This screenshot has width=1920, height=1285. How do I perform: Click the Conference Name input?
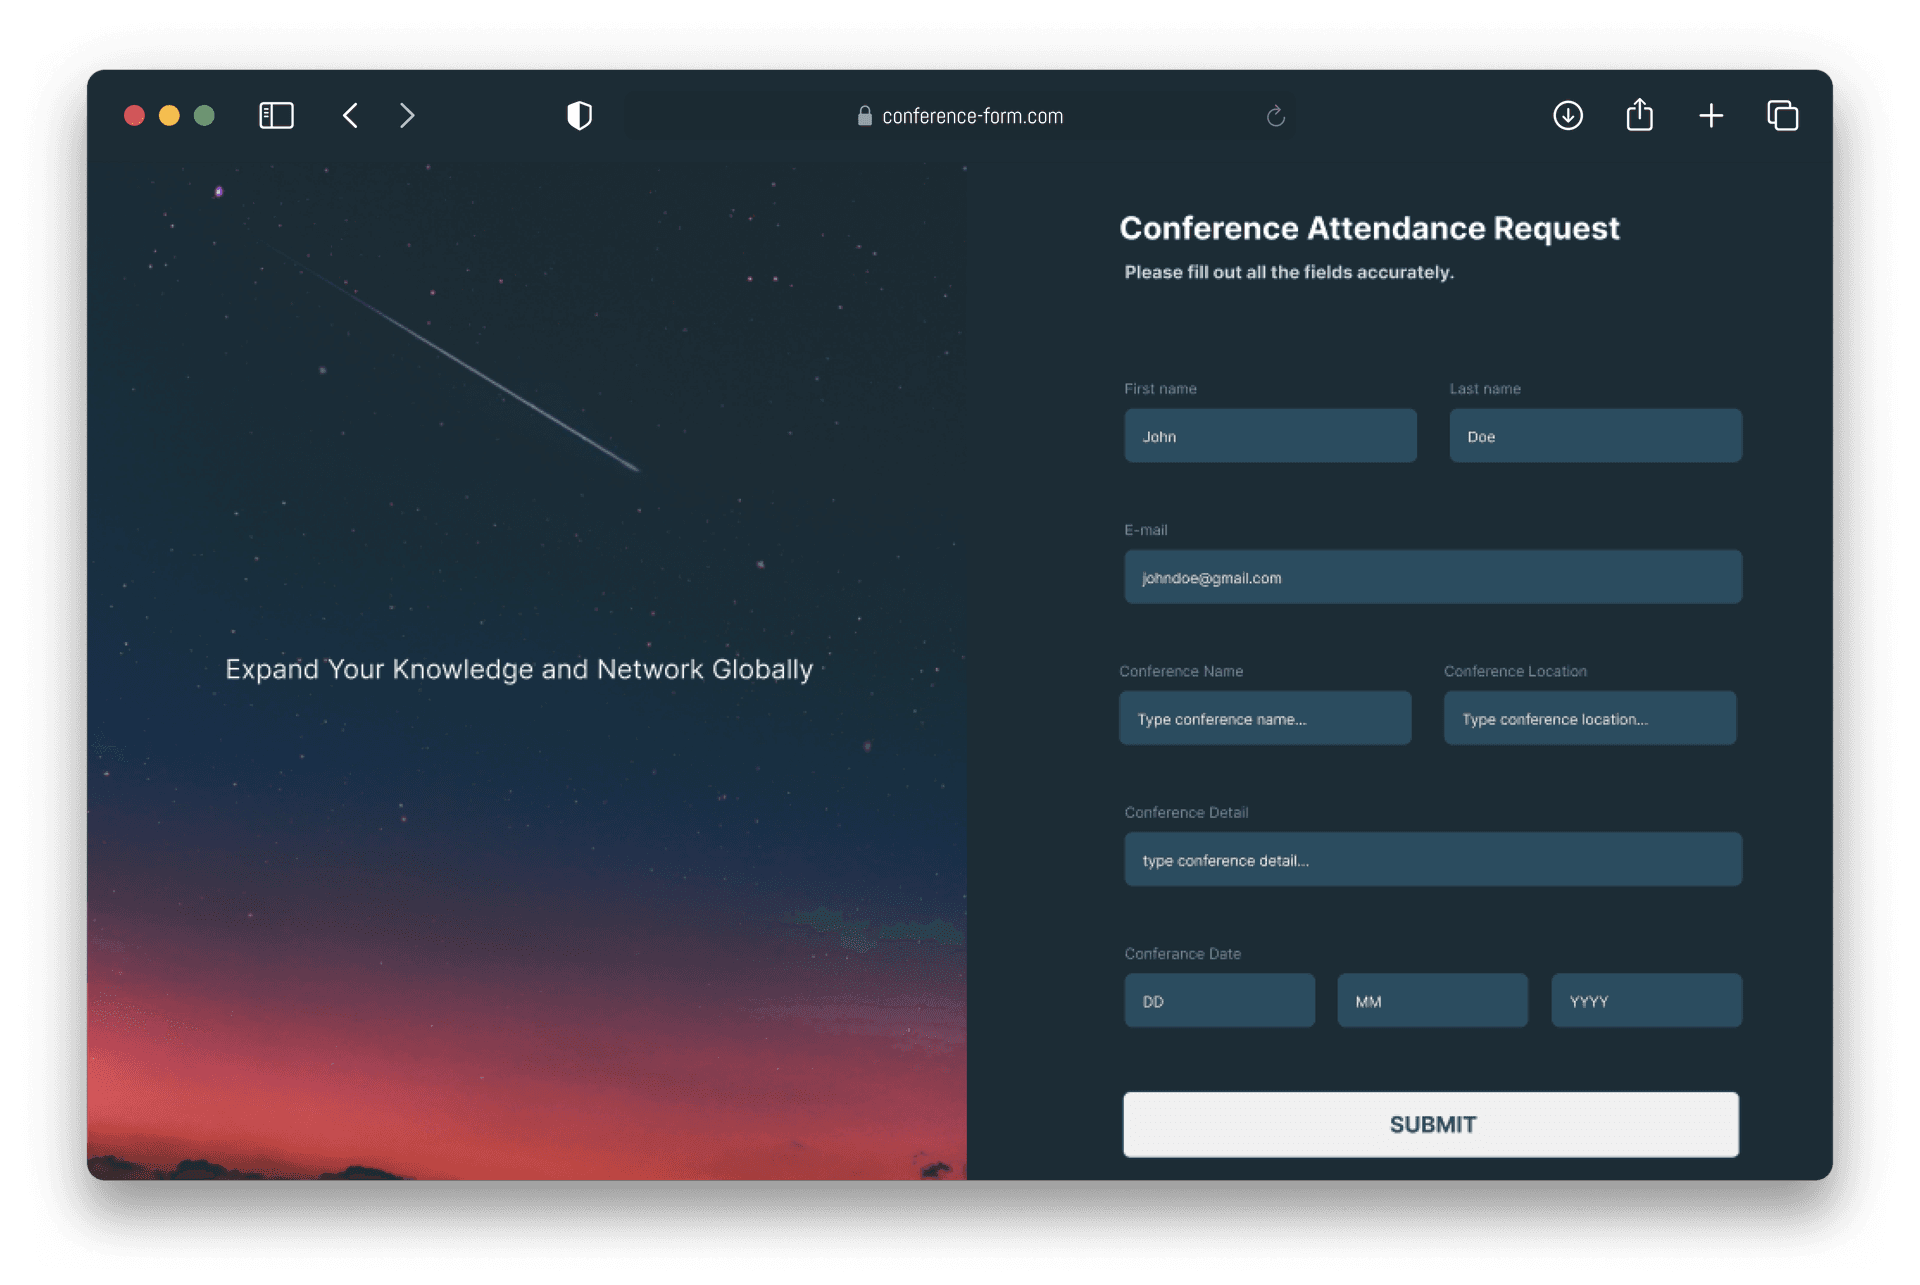point(1265,718)
